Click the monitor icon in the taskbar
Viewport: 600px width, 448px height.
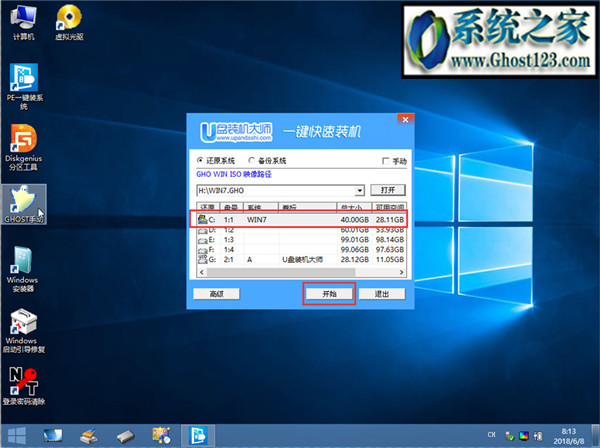[52, 435]
